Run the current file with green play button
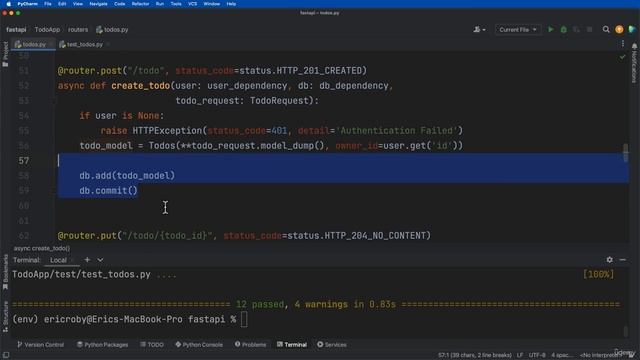The image size is (640, 360). tap(551, 29)
